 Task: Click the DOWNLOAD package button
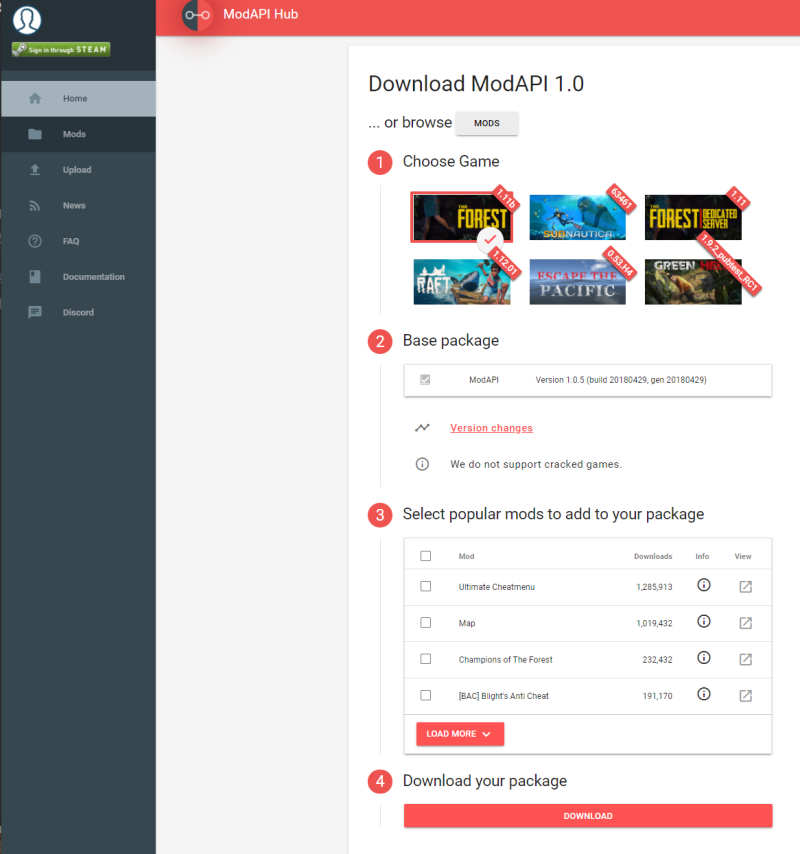(587, 816)
